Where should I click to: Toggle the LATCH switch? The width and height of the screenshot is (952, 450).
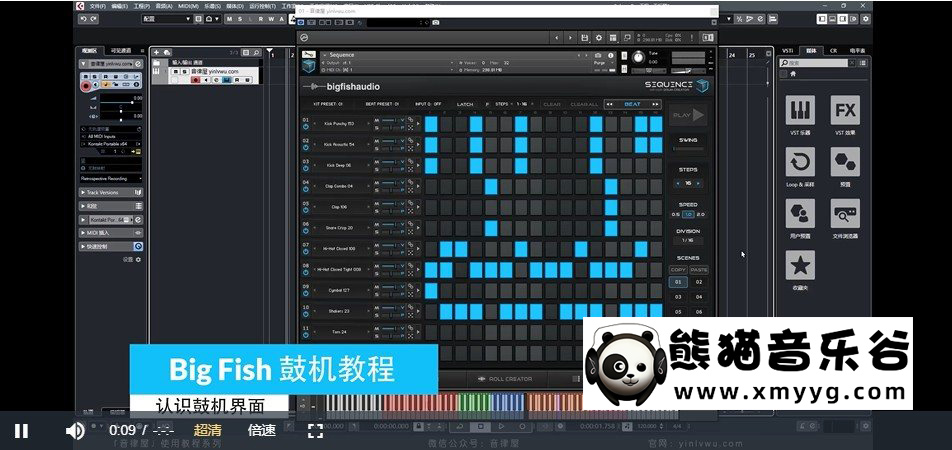click(x=465, y=104)
